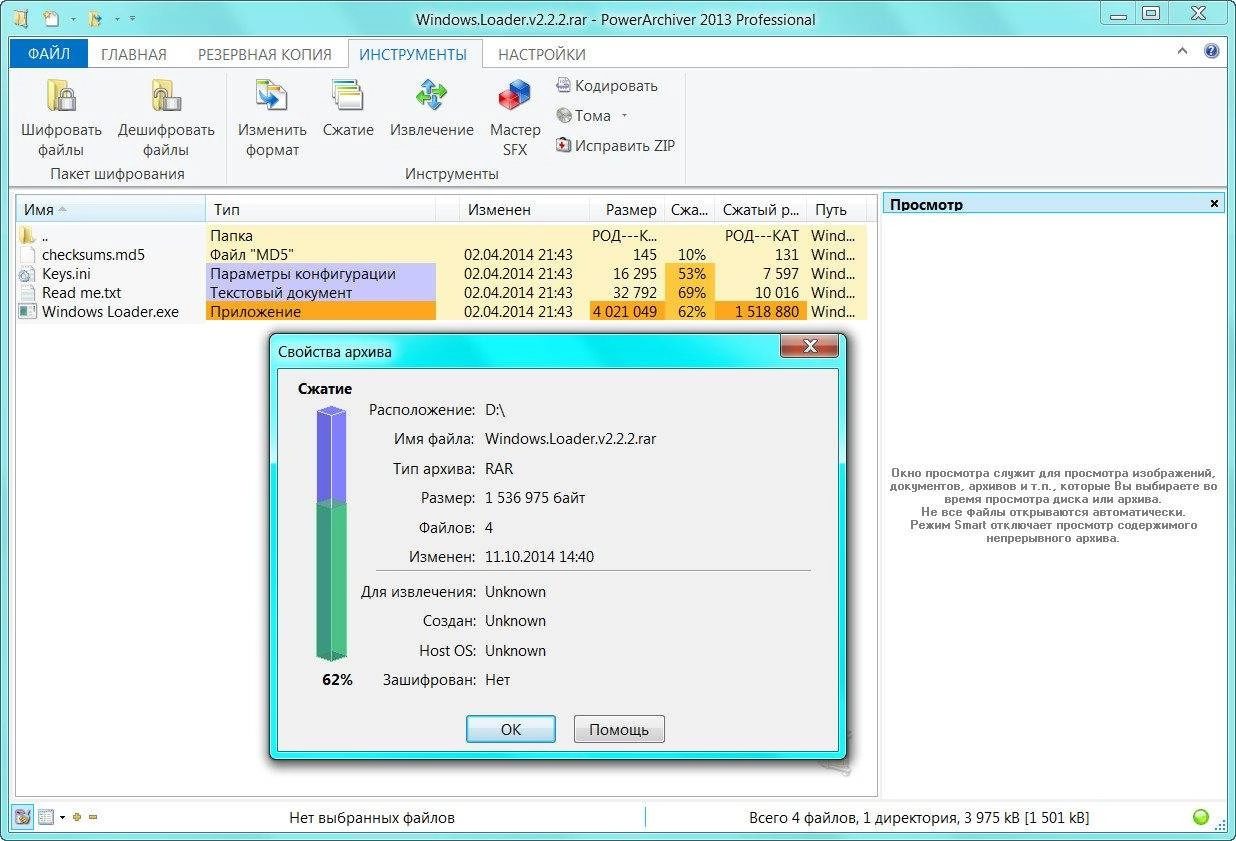
Task: Click the Помощь button
Action: 619,730
